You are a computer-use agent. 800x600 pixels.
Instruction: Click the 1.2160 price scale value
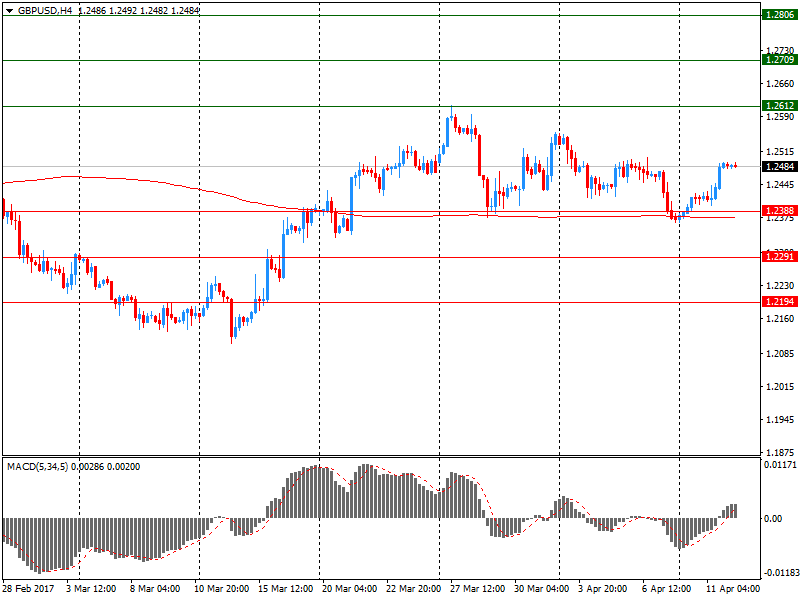[x=780, y=319]
